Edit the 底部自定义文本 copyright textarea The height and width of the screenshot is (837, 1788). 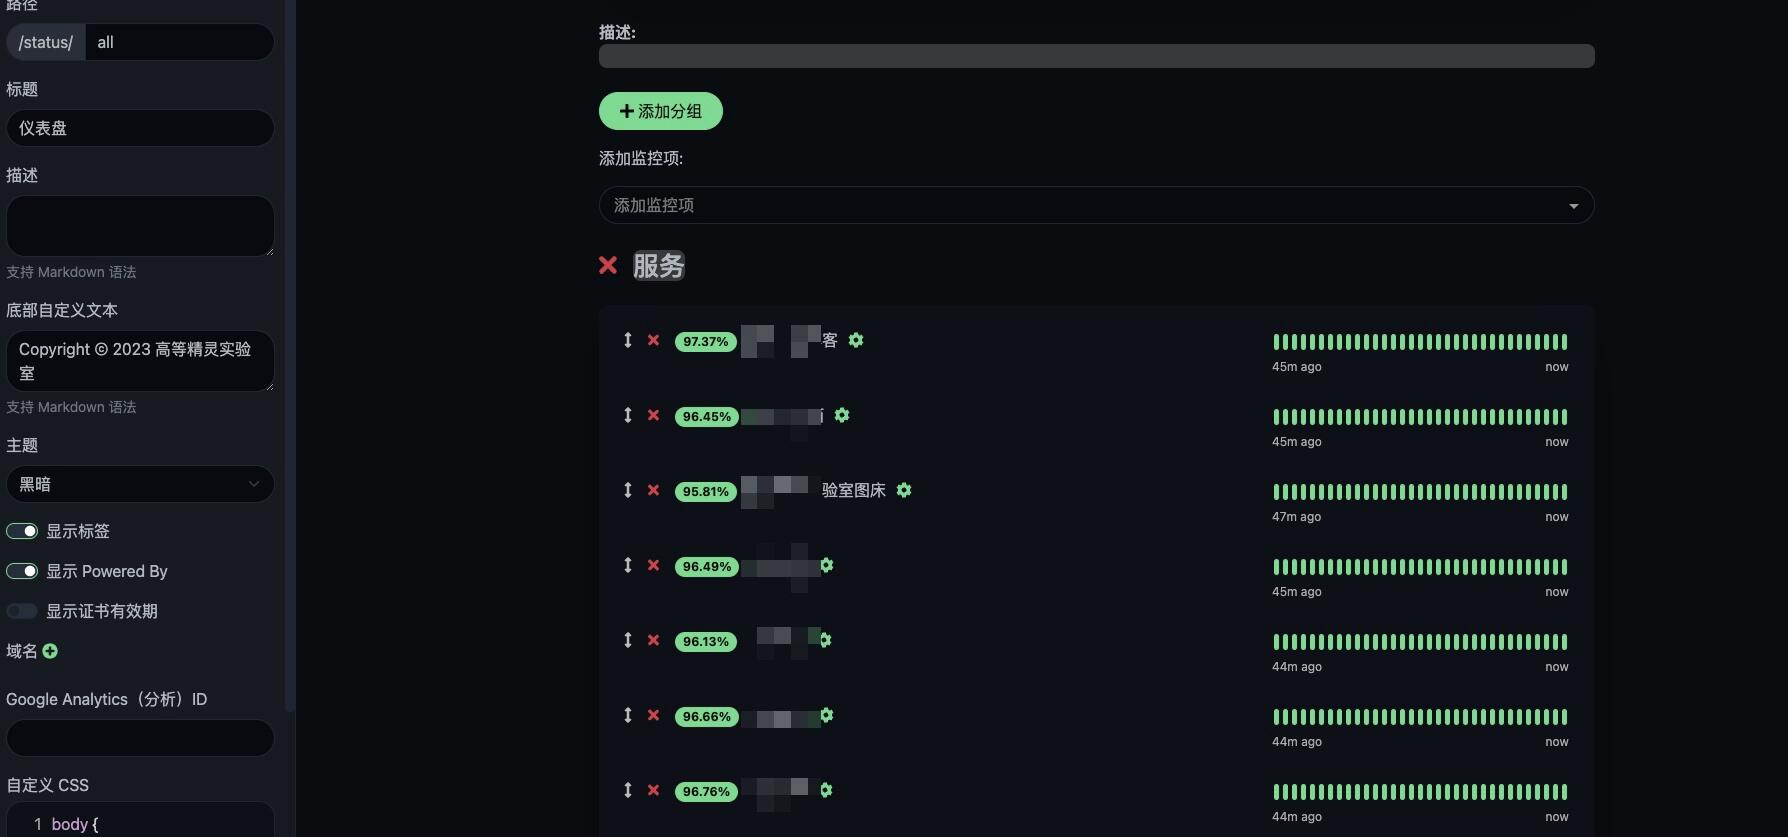coord(140,361)
